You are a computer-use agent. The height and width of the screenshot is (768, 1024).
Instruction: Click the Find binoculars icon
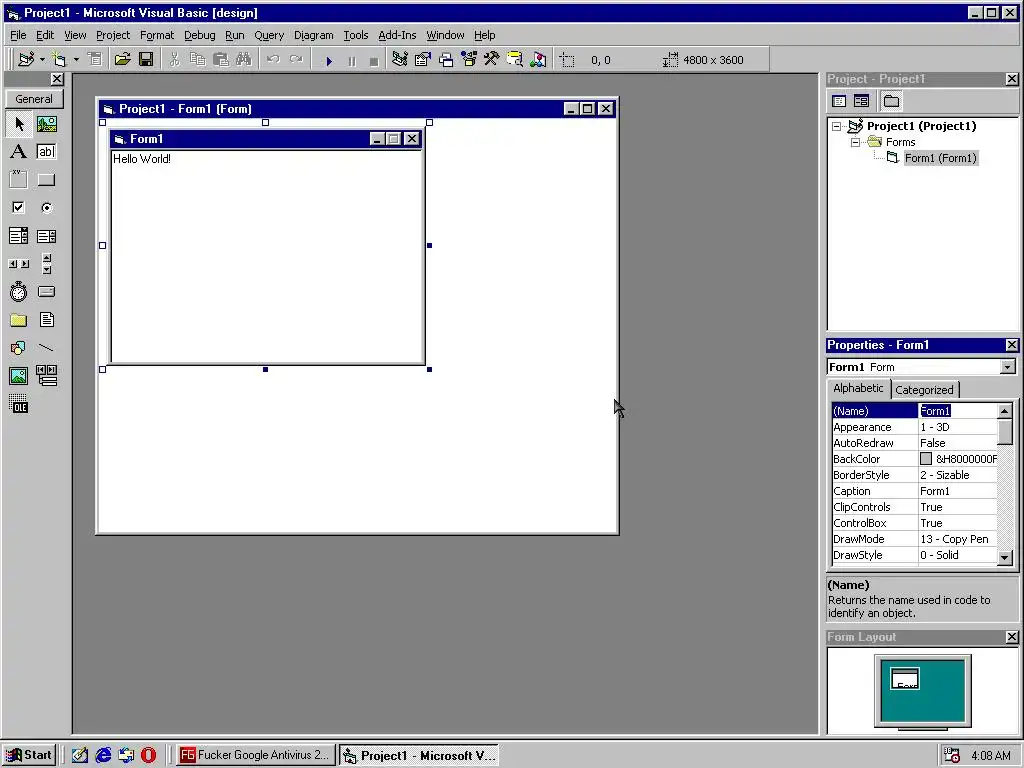tap(244, 59)
